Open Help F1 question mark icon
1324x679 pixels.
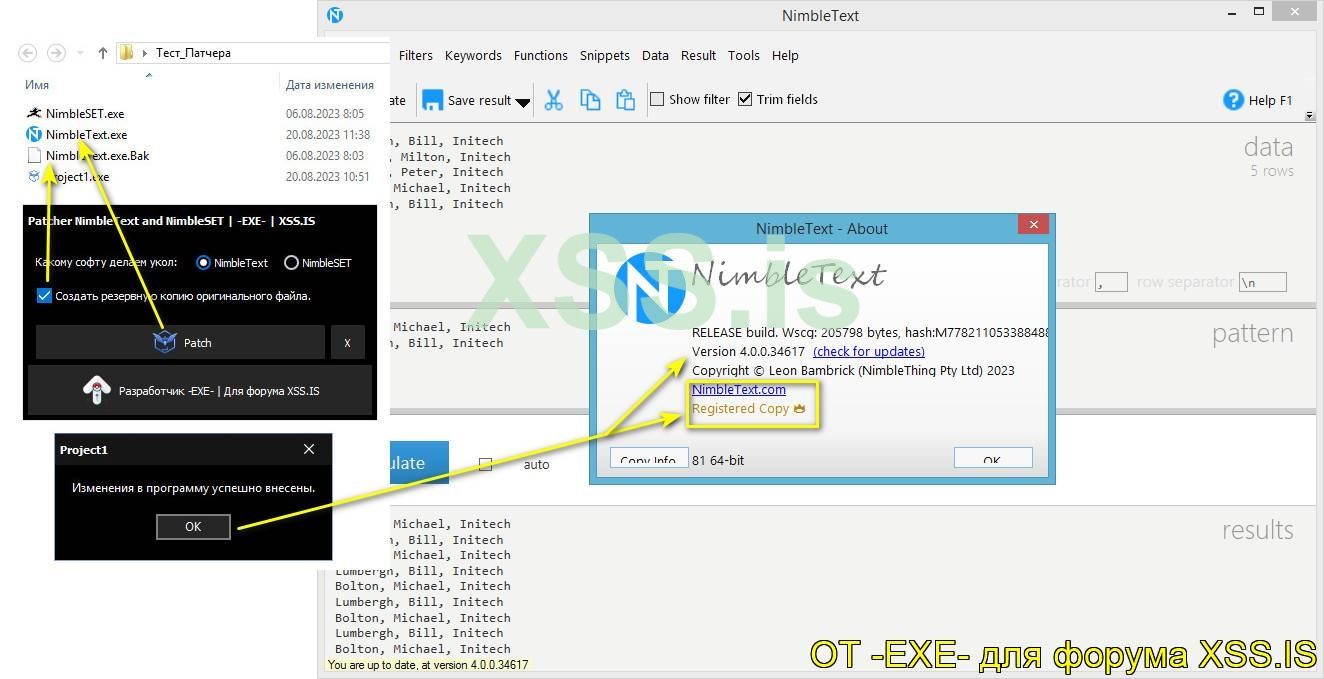[x=1233, y=100]
